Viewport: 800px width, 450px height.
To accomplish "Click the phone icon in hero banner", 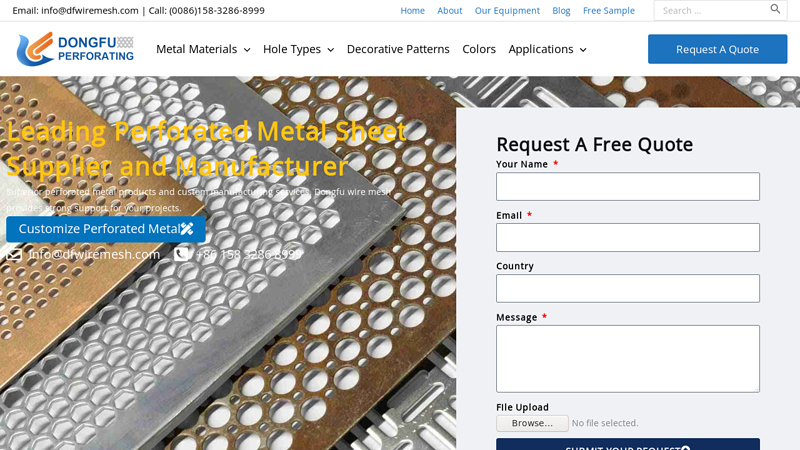I will click(181, 254).
